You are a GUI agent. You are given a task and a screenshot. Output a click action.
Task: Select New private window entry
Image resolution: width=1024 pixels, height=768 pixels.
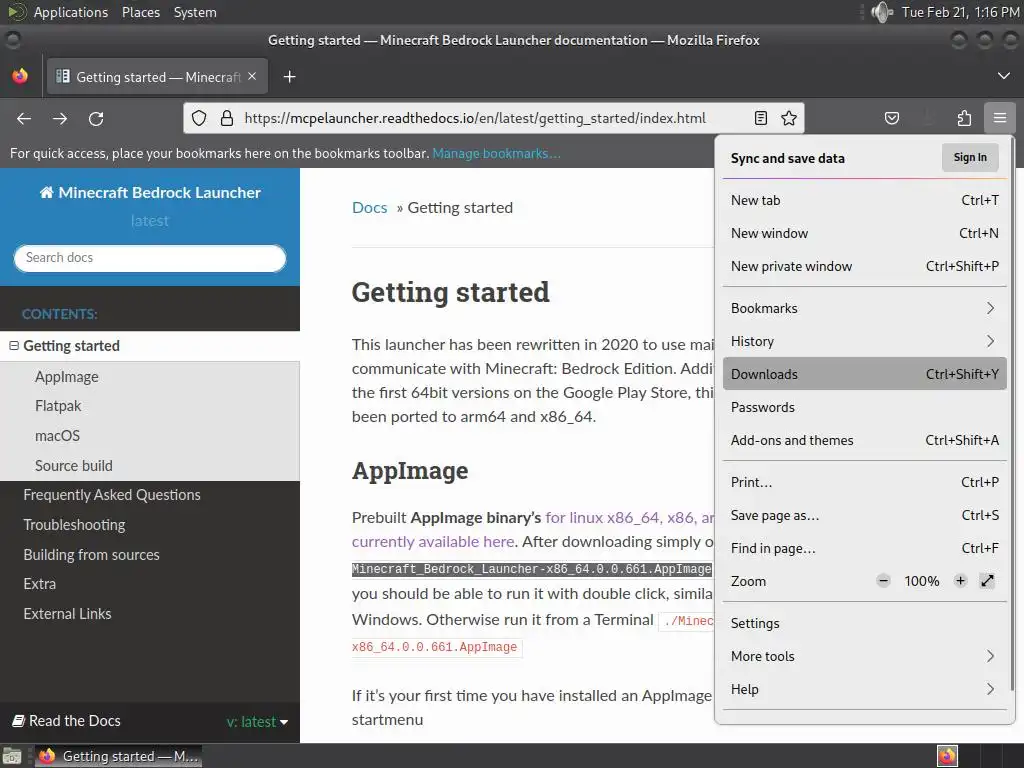865,266
